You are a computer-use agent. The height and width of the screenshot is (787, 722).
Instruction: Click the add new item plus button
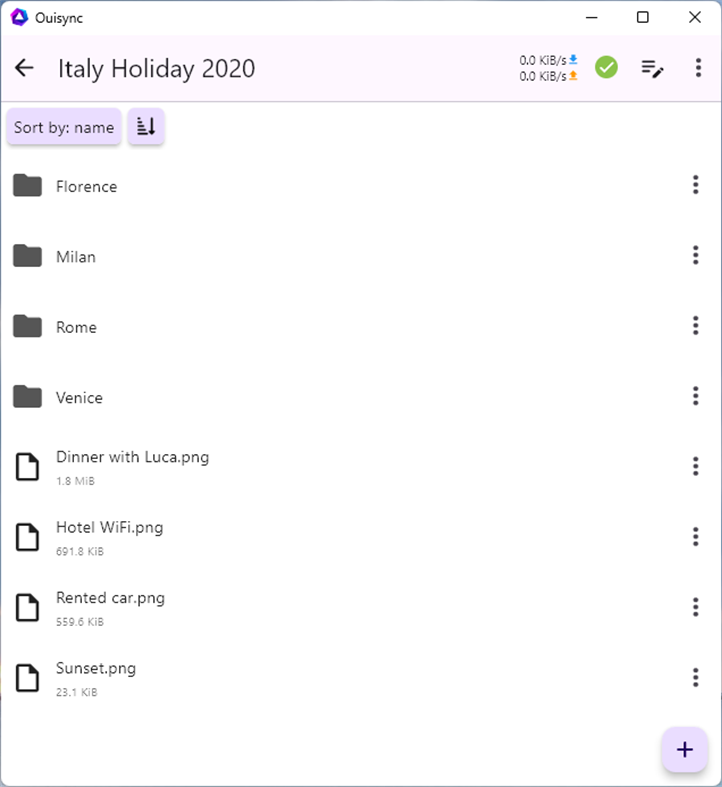click(x=685, y=750)
